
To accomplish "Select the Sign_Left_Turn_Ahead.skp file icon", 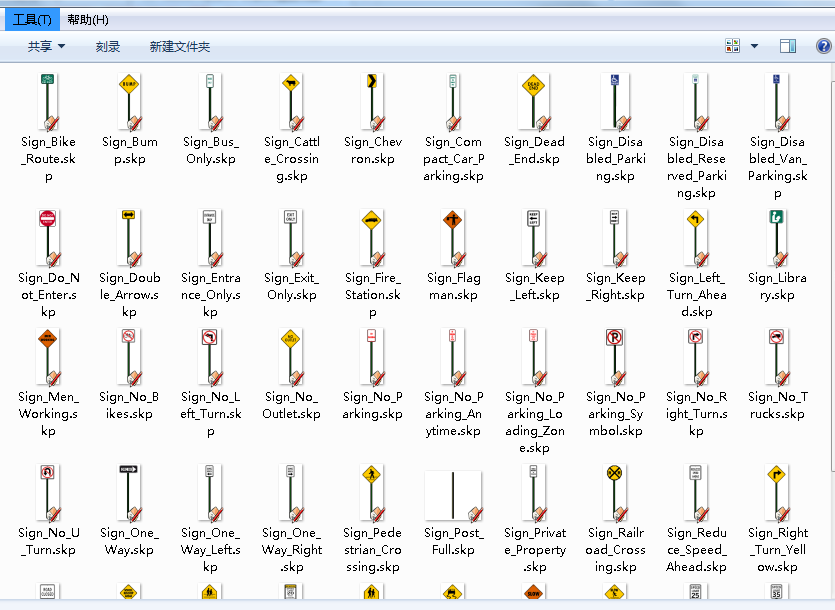I will click(x=696, y=238).
